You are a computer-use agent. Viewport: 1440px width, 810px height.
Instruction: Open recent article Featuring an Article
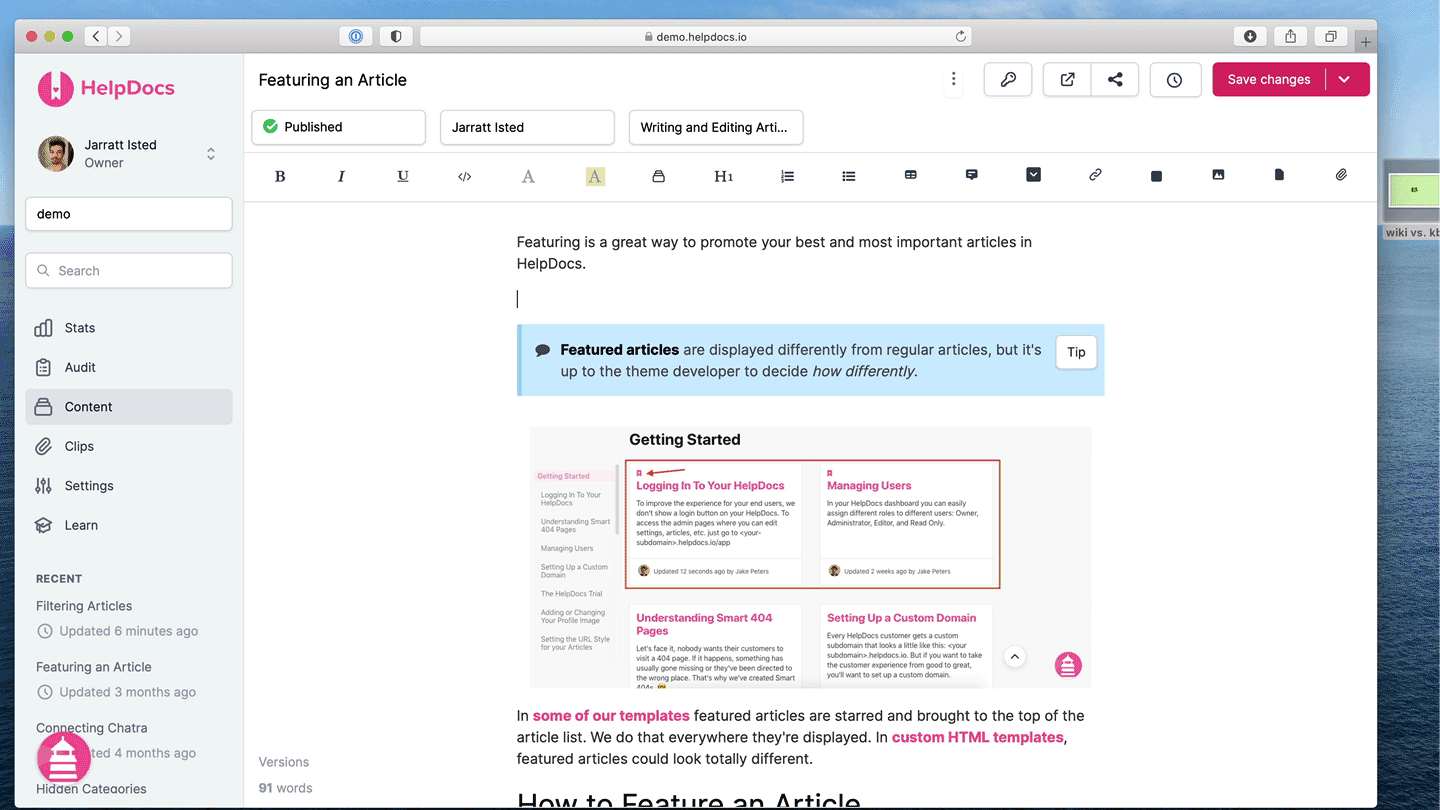[94, 667]
